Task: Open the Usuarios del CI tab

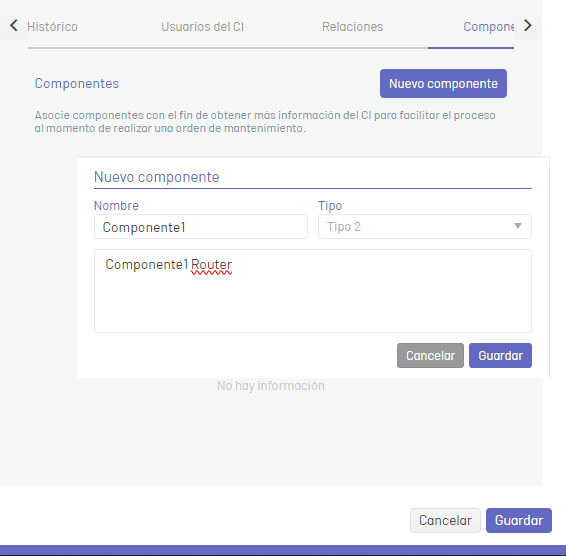Action: [x=203, y=27]
